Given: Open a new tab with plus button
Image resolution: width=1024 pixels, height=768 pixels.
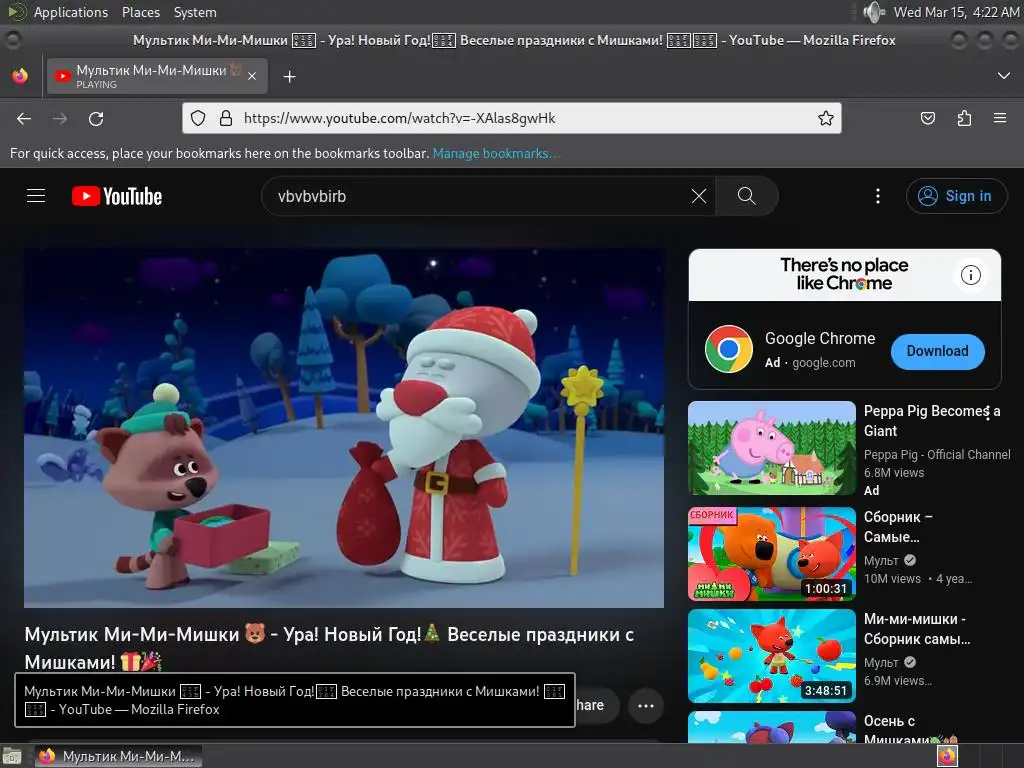Looking at the screenshot, I should coord(289,77).
